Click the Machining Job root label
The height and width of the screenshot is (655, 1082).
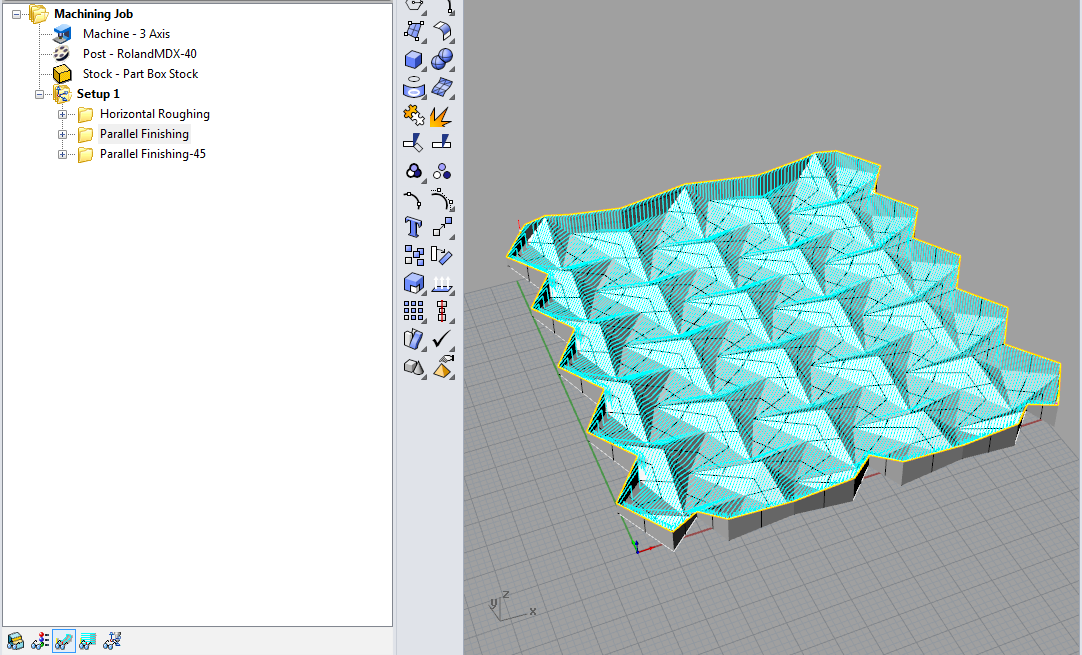click(x=93, y=14)
